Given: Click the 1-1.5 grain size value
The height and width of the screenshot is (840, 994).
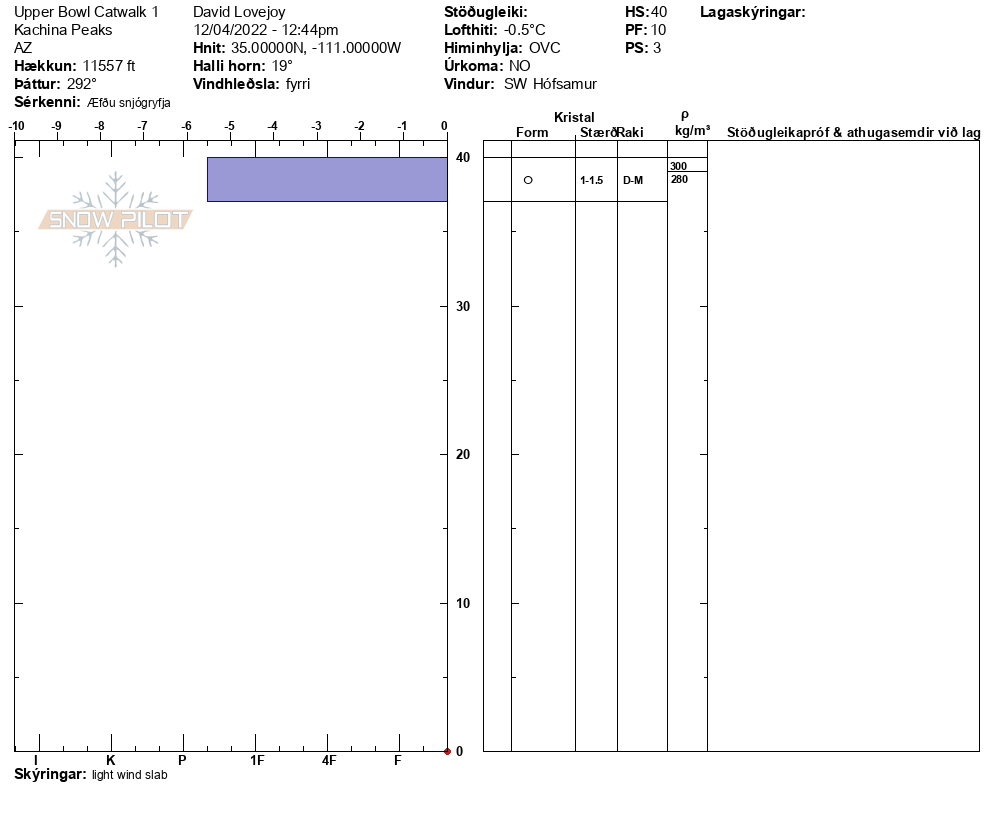Looking at the screenshot, I should coord(591,180).
